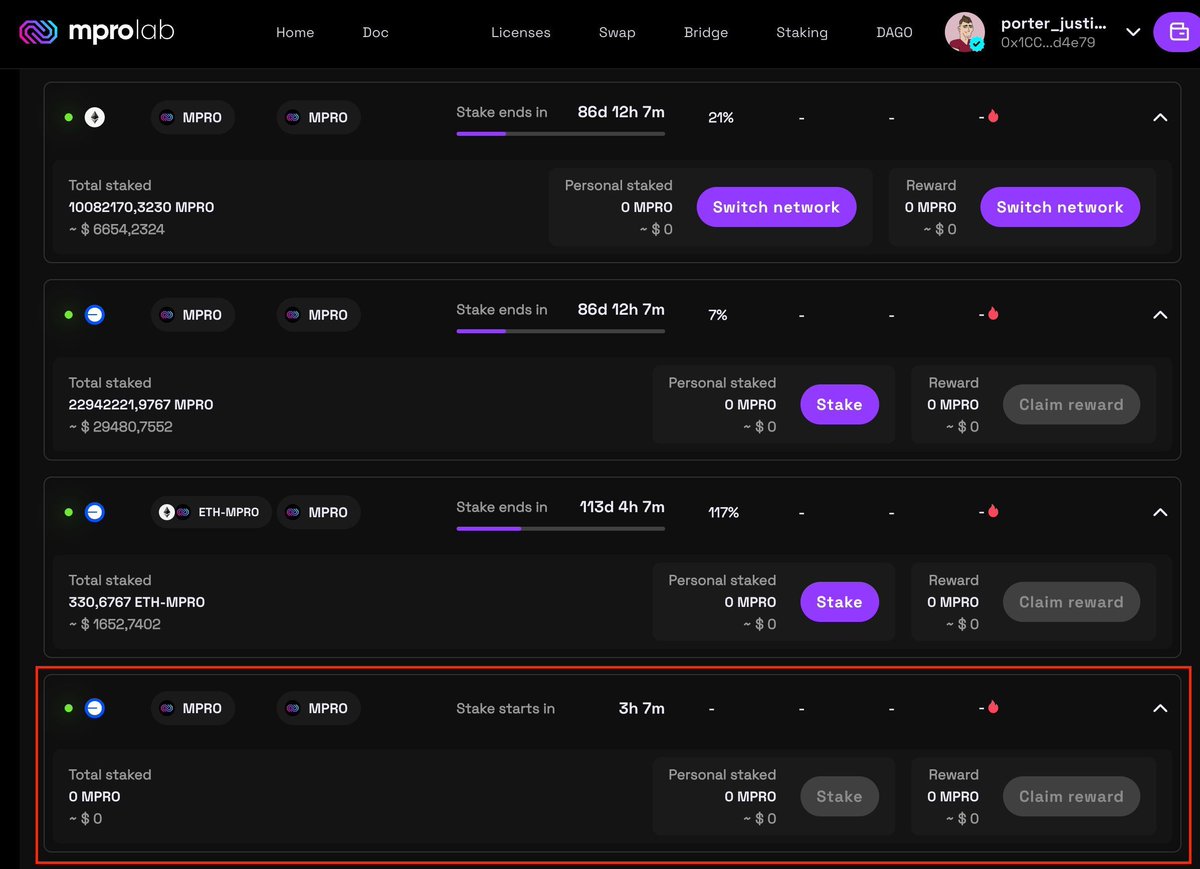The width and height of the screenshot is (1200, 869).
Task: Click the Ethereum network icon in 21% pool
Action: tap(94, 117)
